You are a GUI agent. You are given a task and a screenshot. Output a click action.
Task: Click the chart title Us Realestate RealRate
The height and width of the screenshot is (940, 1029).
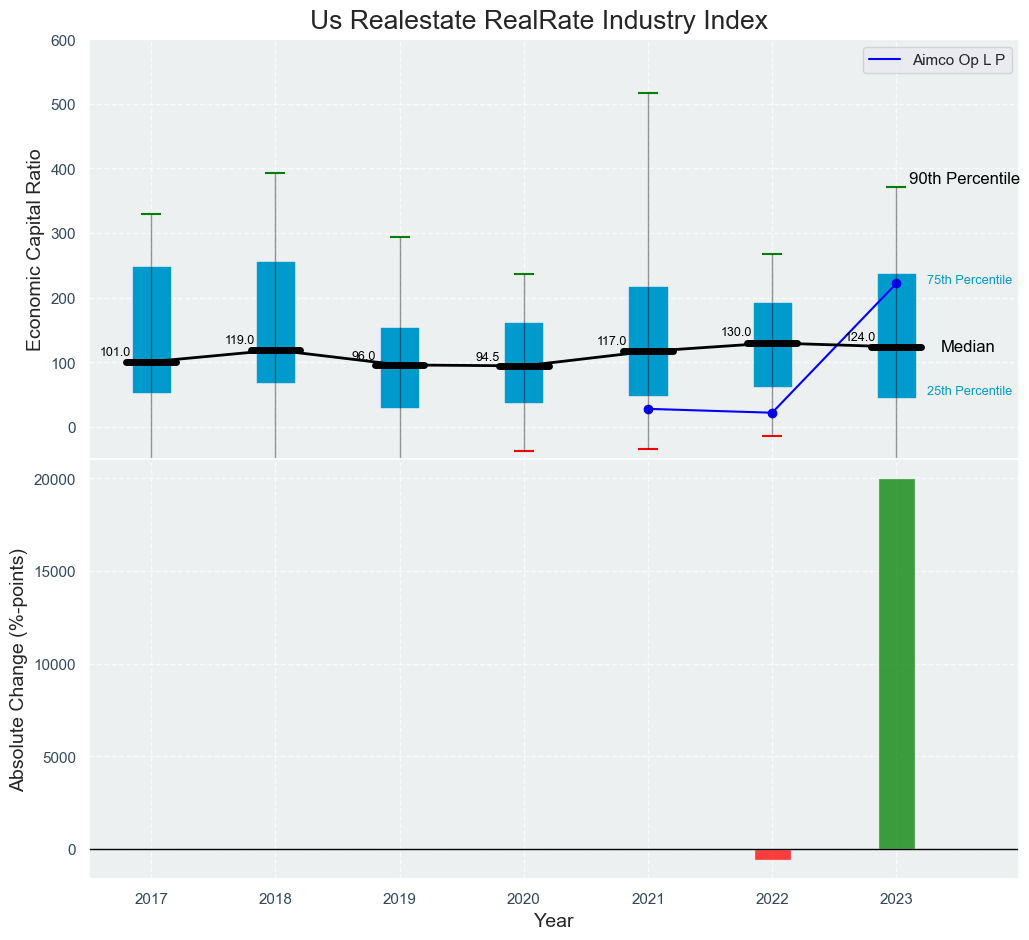[538, 20]
